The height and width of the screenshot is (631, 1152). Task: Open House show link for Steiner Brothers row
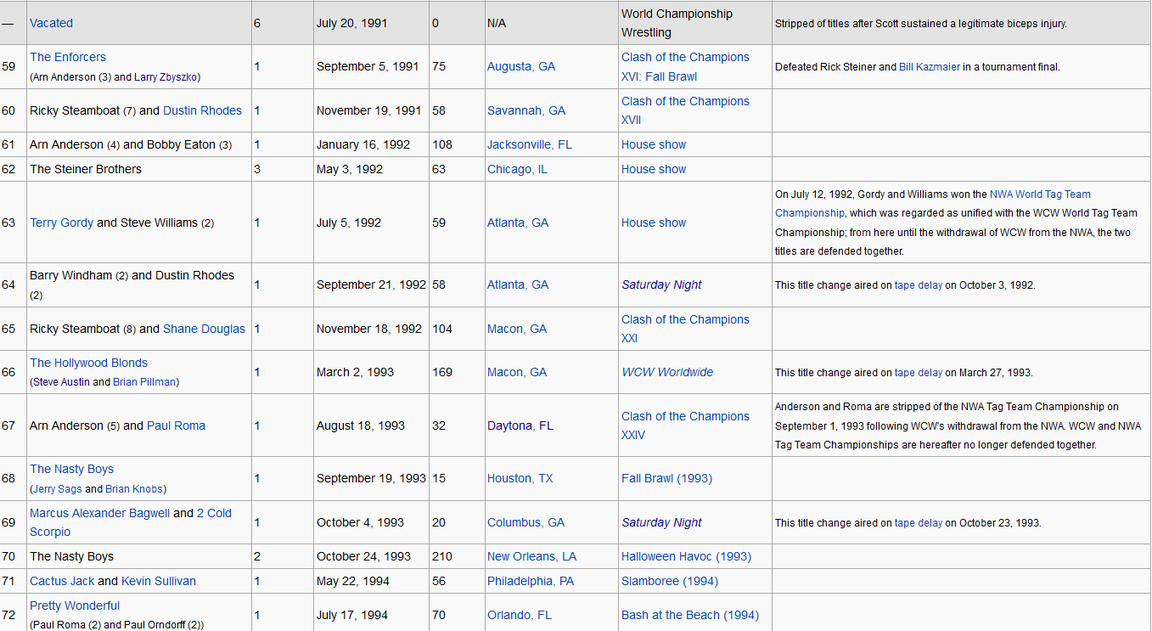(653, 169)
